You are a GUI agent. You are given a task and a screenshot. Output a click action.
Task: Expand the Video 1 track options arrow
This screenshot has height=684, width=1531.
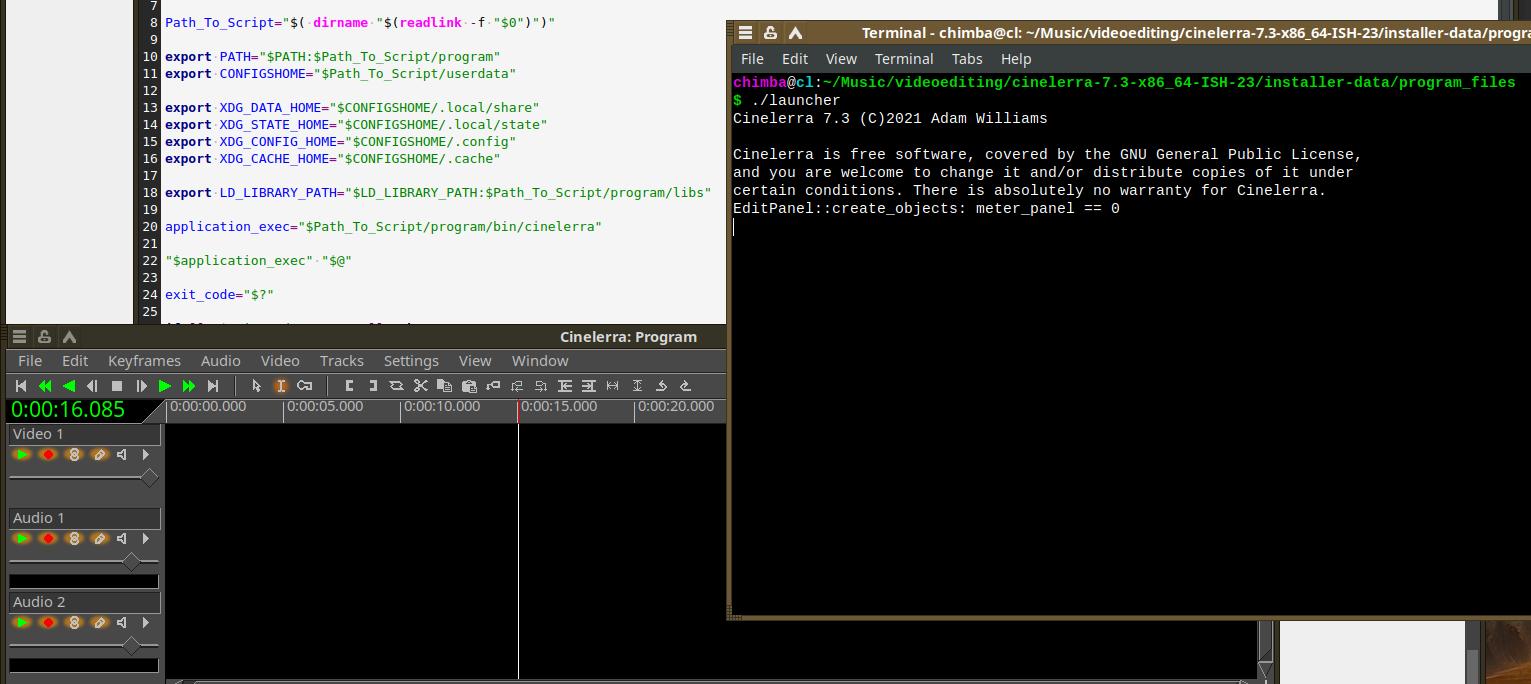coord(146,455)
